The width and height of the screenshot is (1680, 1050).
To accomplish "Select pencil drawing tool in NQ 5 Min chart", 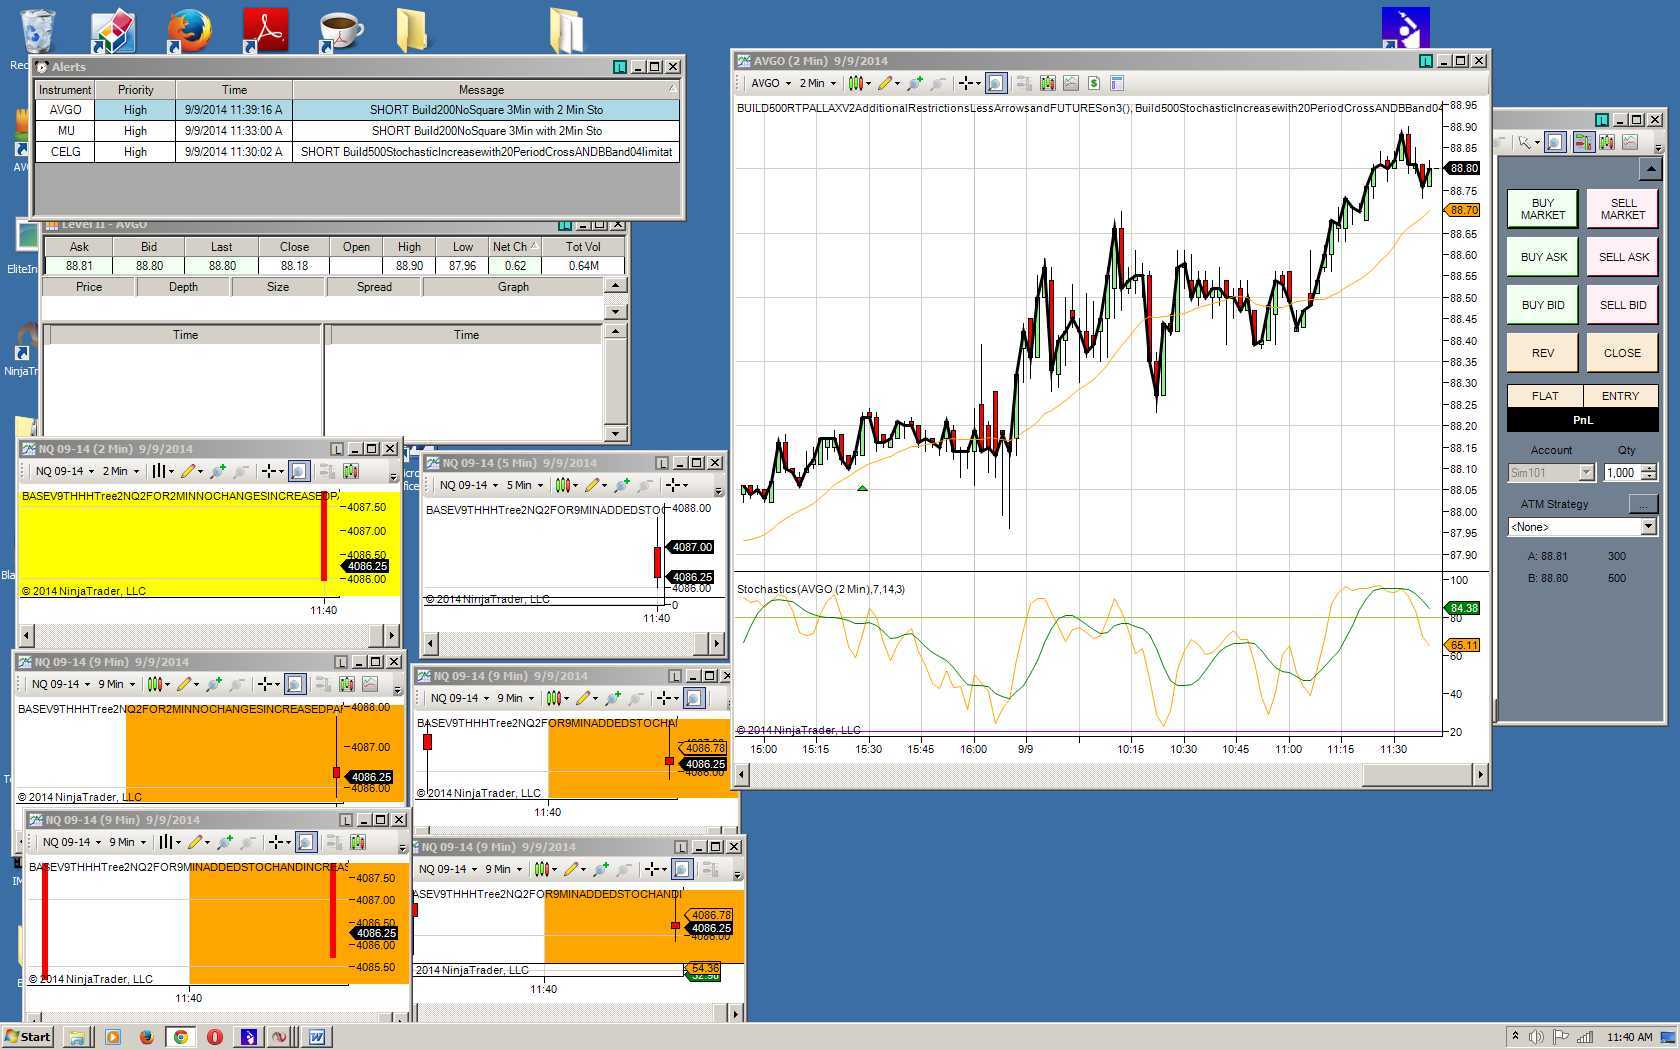I will tap(592, 485).
